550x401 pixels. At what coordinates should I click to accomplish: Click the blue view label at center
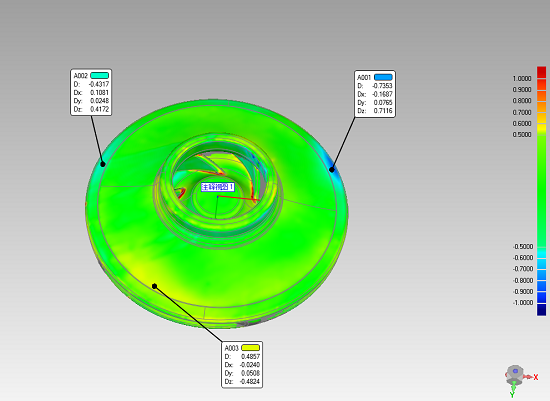pyautogui.click(x=217, y=187)
